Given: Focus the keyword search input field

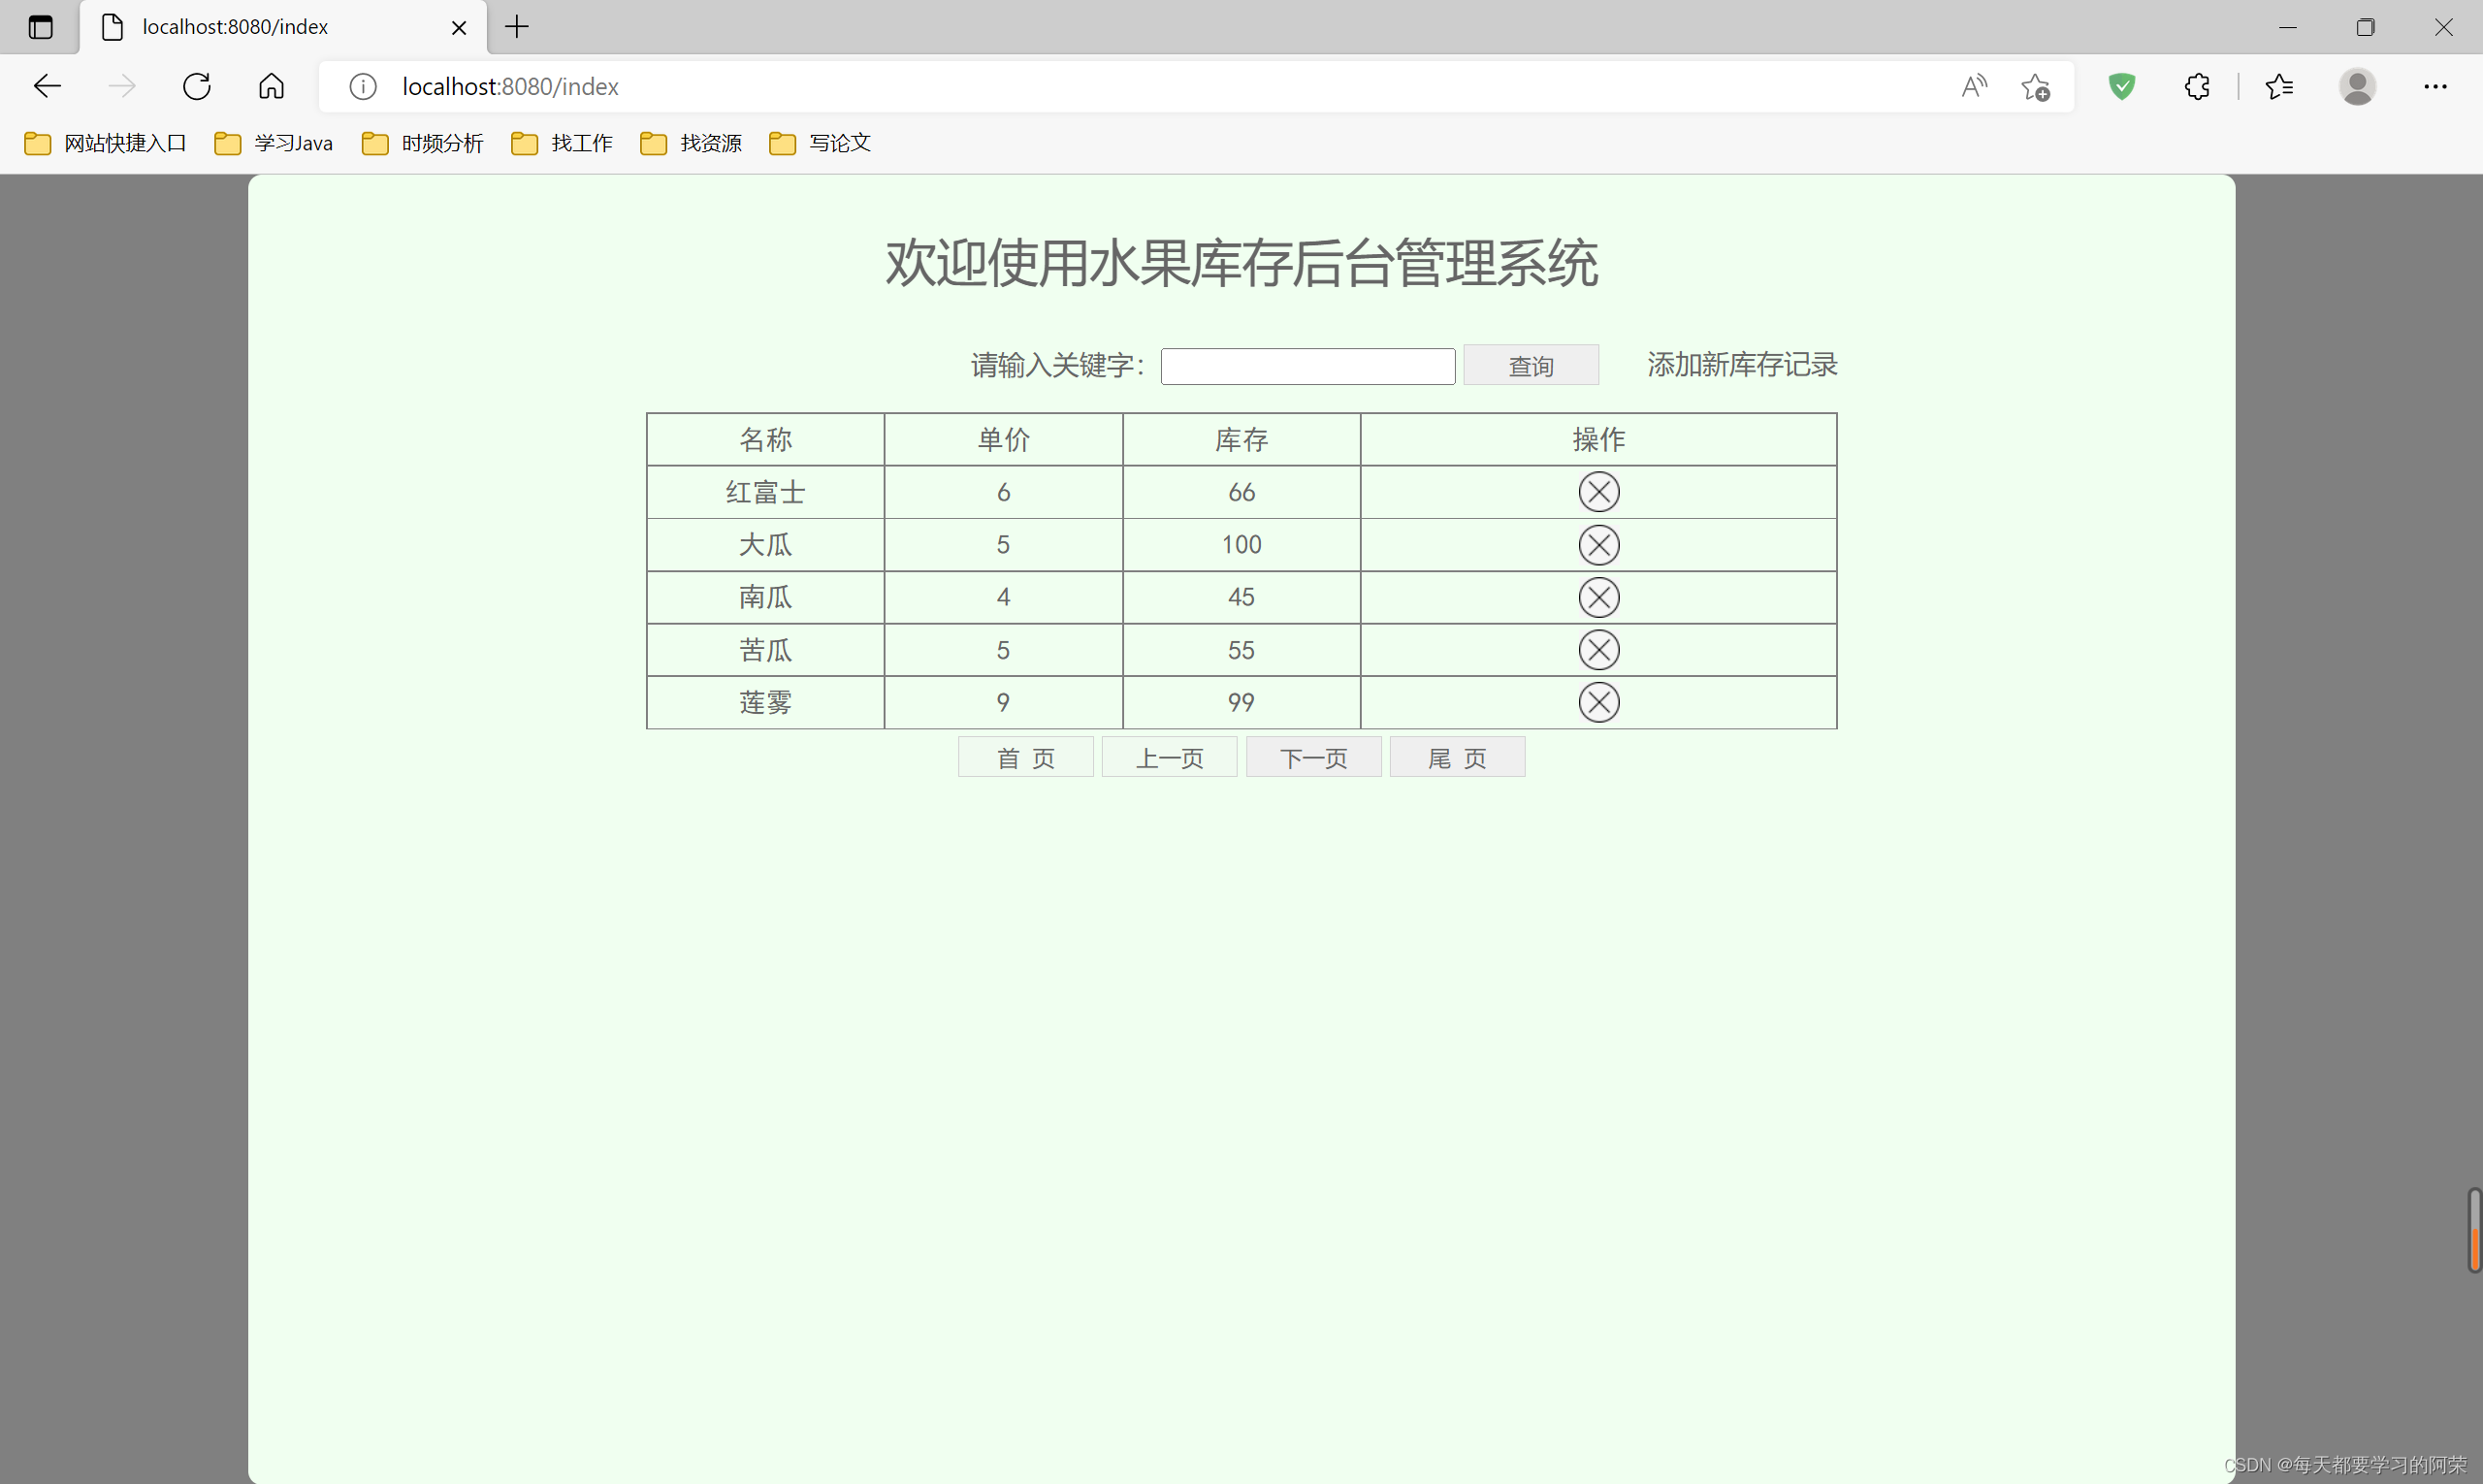Looking at the screenshot, I should click(x=1307, y=366).
